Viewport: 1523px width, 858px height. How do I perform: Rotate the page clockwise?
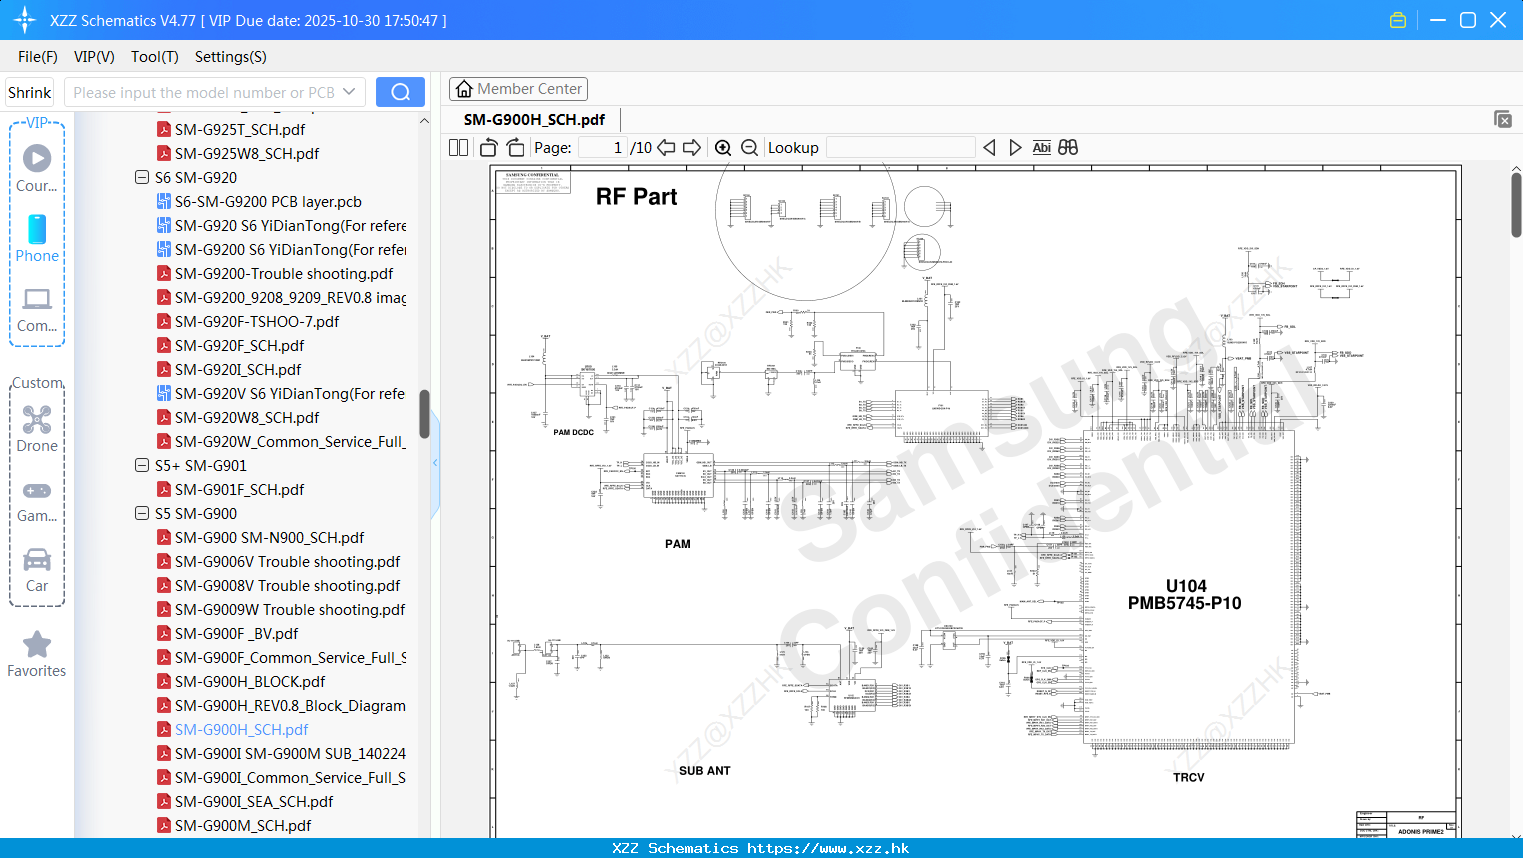pyautogui.click(x=515, y=147)
